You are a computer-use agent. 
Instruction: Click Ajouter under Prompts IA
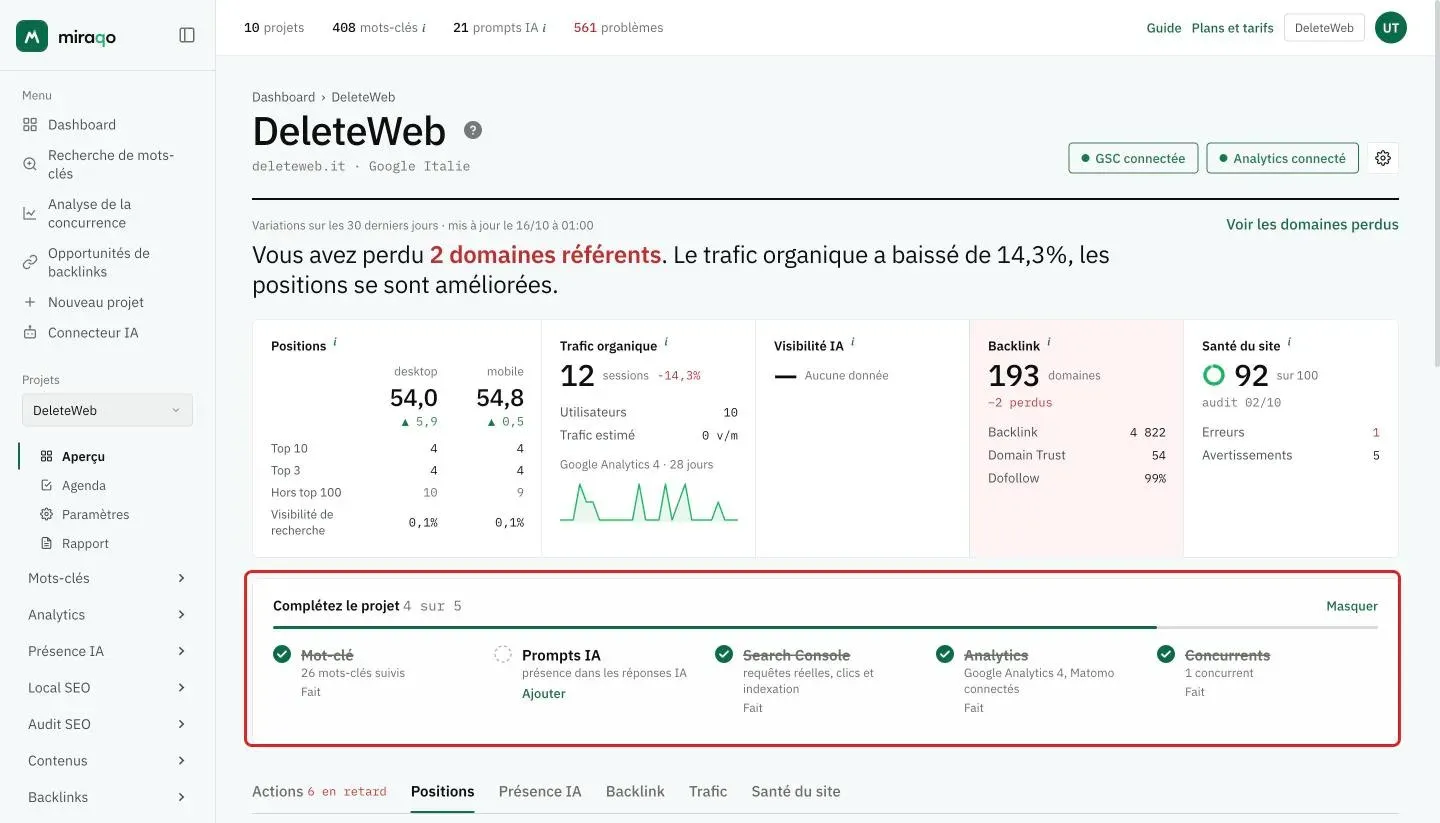point(544,694)
